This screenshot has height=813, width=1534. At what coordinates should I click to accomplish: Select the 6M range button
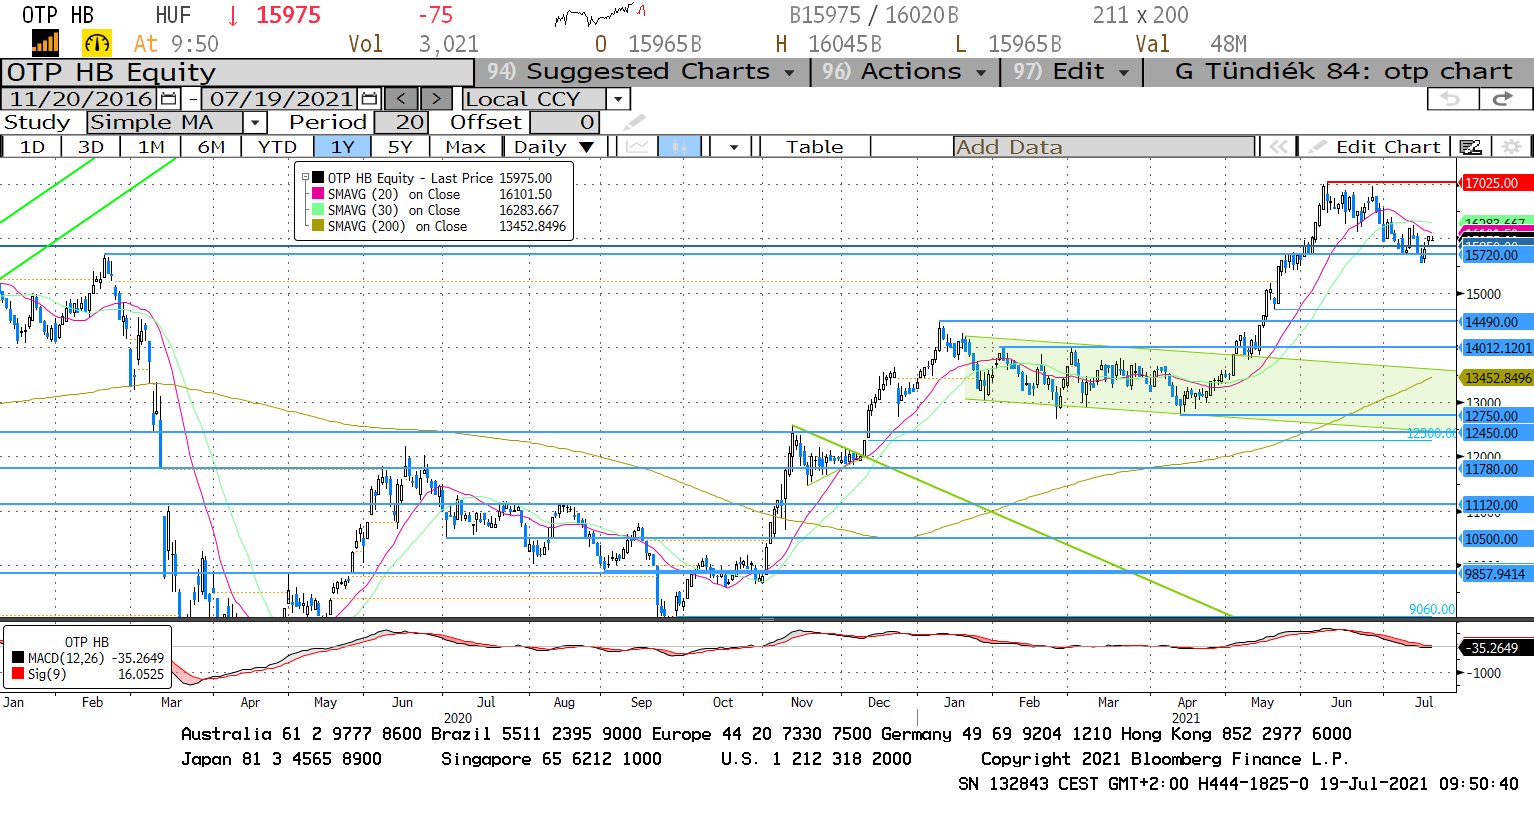coord(211,147)
